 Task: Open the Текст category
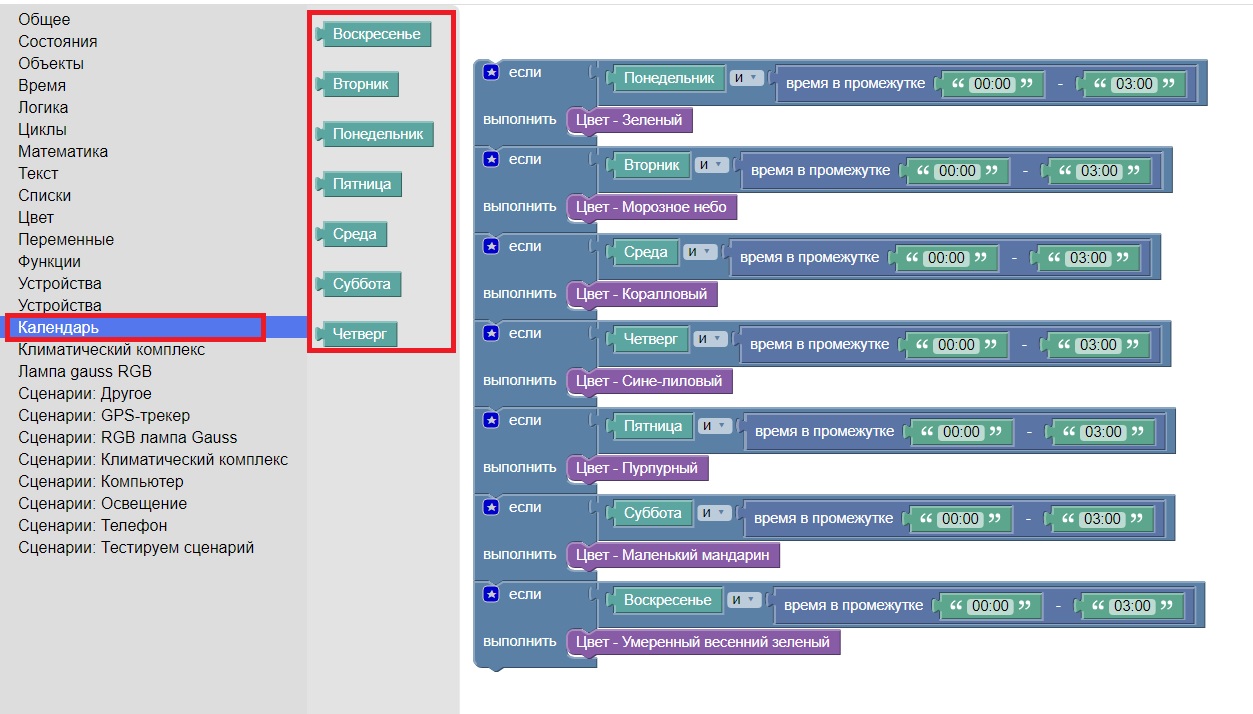pyautogui.click(x=38, y=174)
